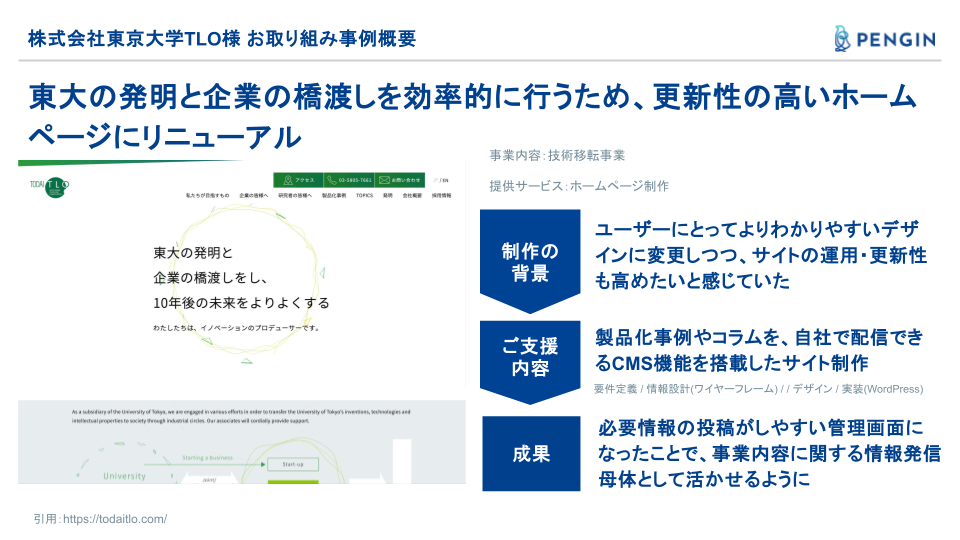Switch site language to JP
The height and width of the screenshot is (540, 960).
pos(435,181)
